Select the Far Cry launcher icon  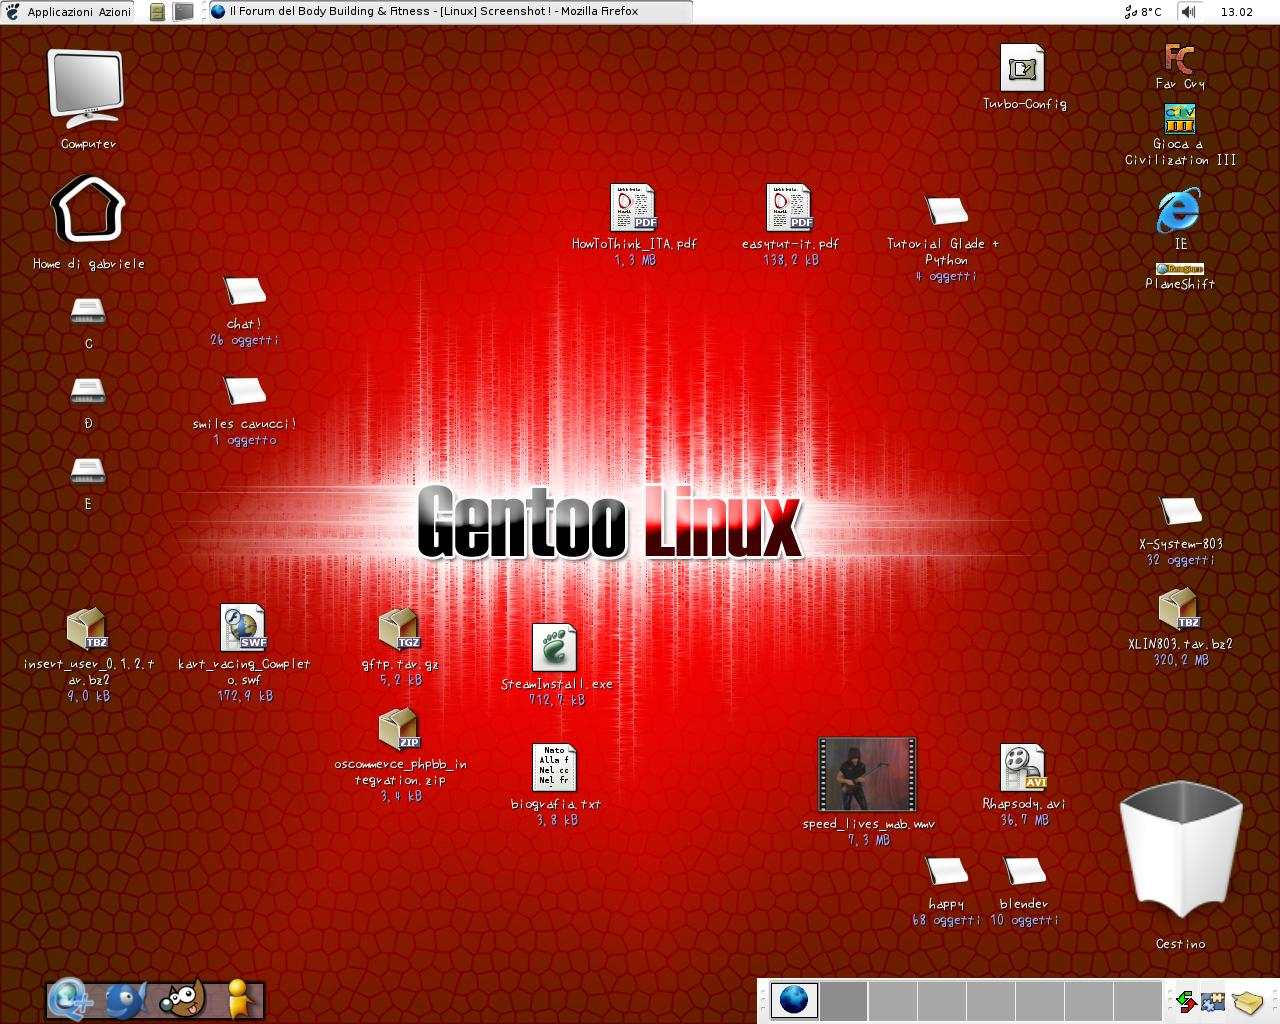(1180, 60)
